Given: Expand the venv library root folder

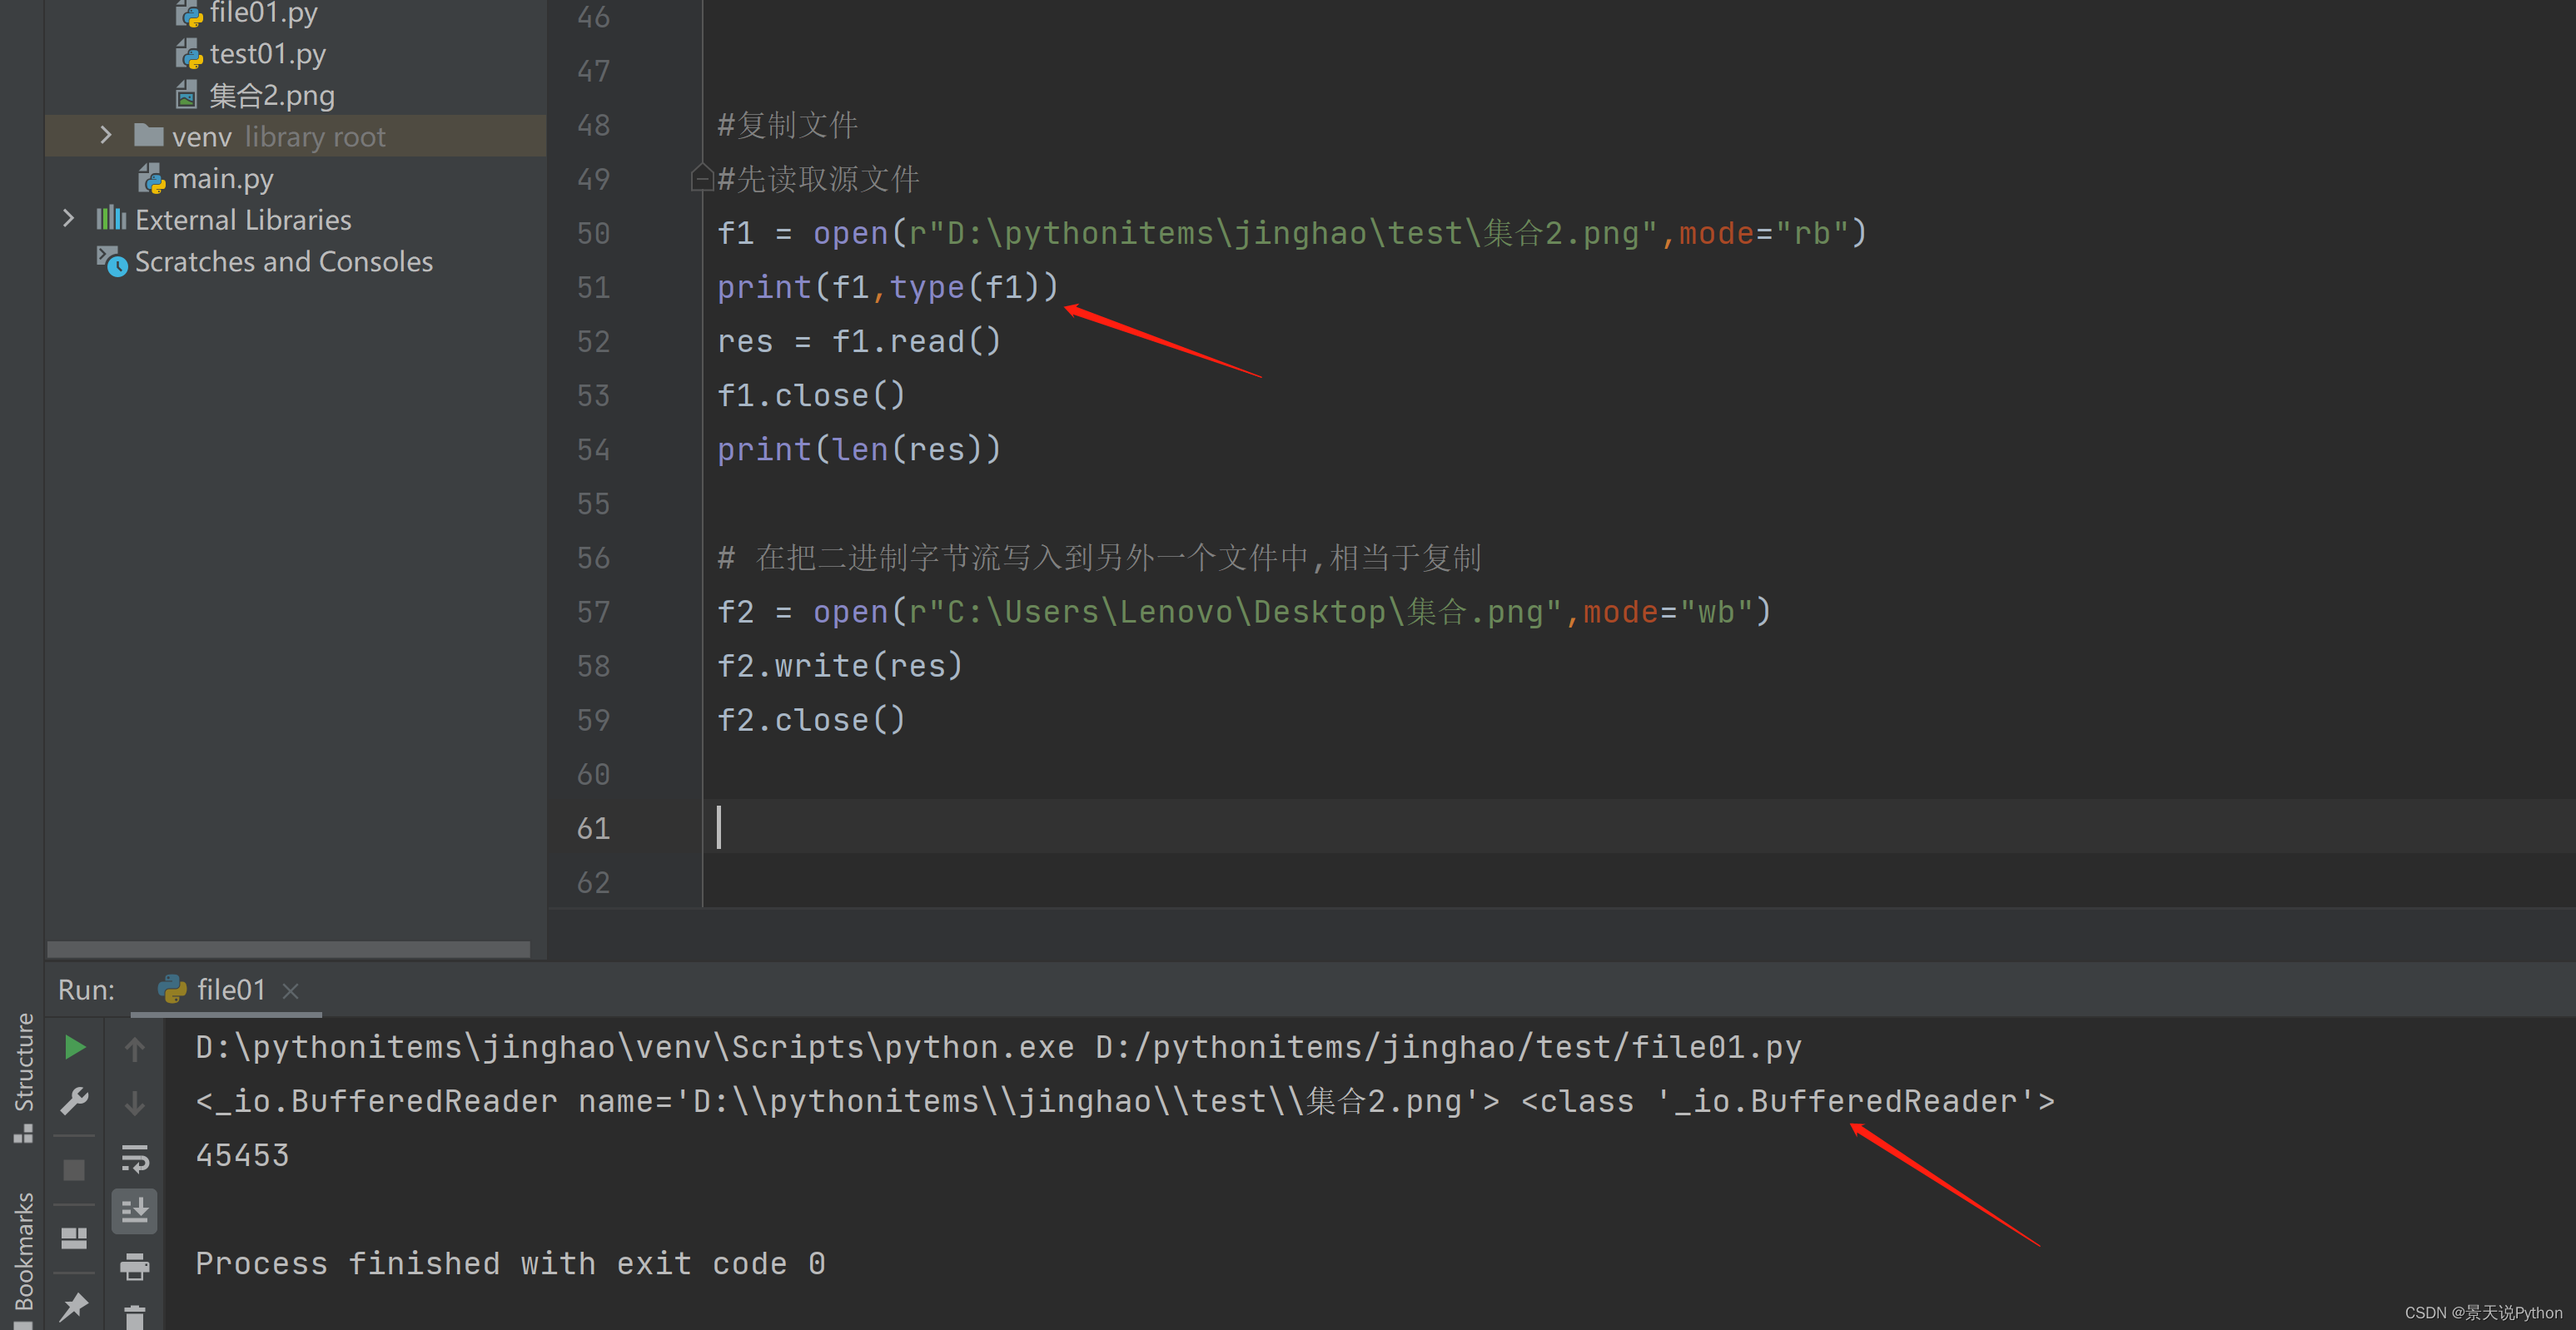Looking at the screenshot, I should (x=106, y=135).
